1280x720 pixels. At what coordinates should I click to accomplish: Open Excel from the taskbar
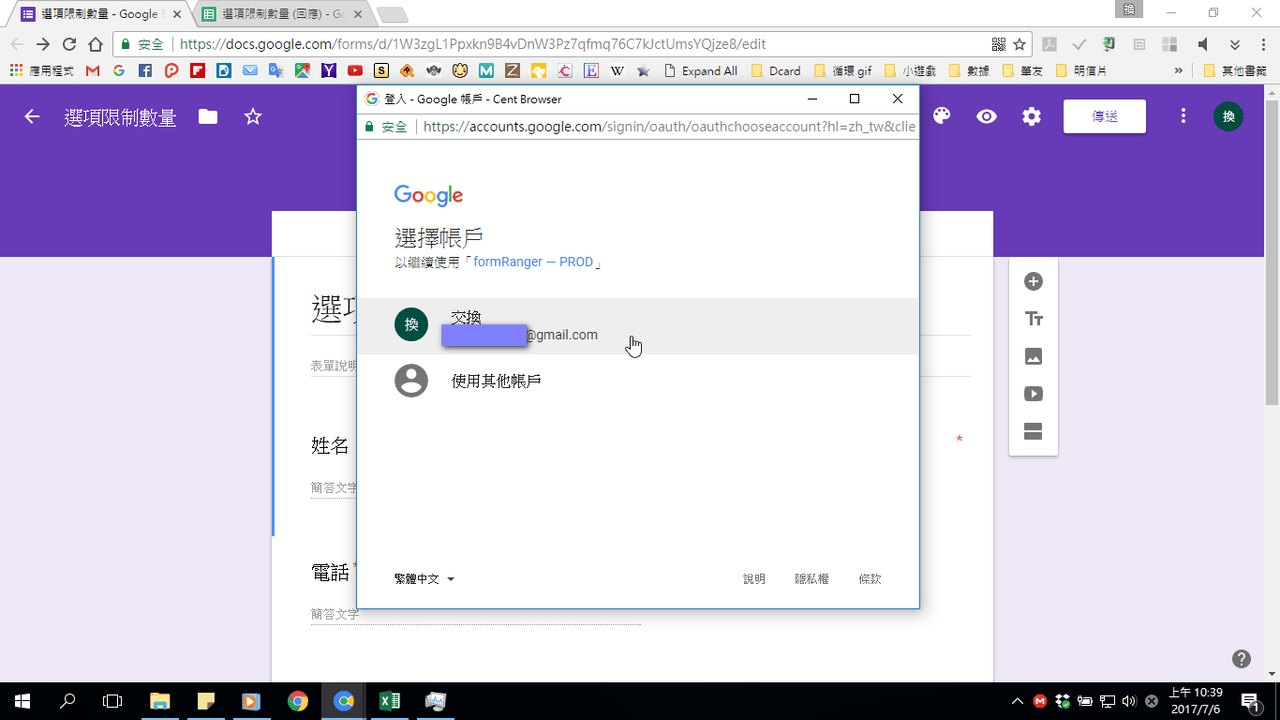[389, 701]
